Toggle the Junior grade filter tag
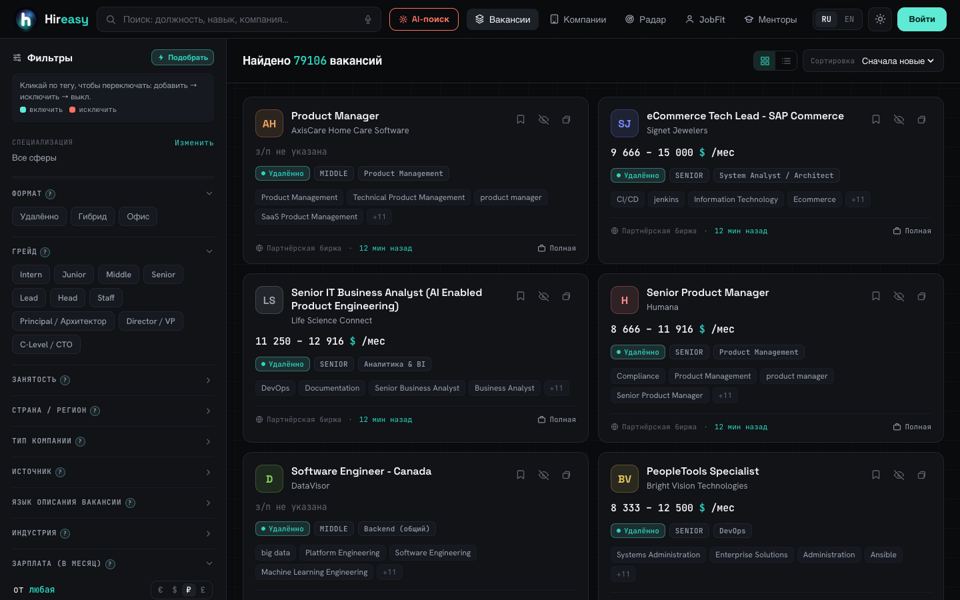This screenshot has height=600, width=960. click(x=73, y=274)
